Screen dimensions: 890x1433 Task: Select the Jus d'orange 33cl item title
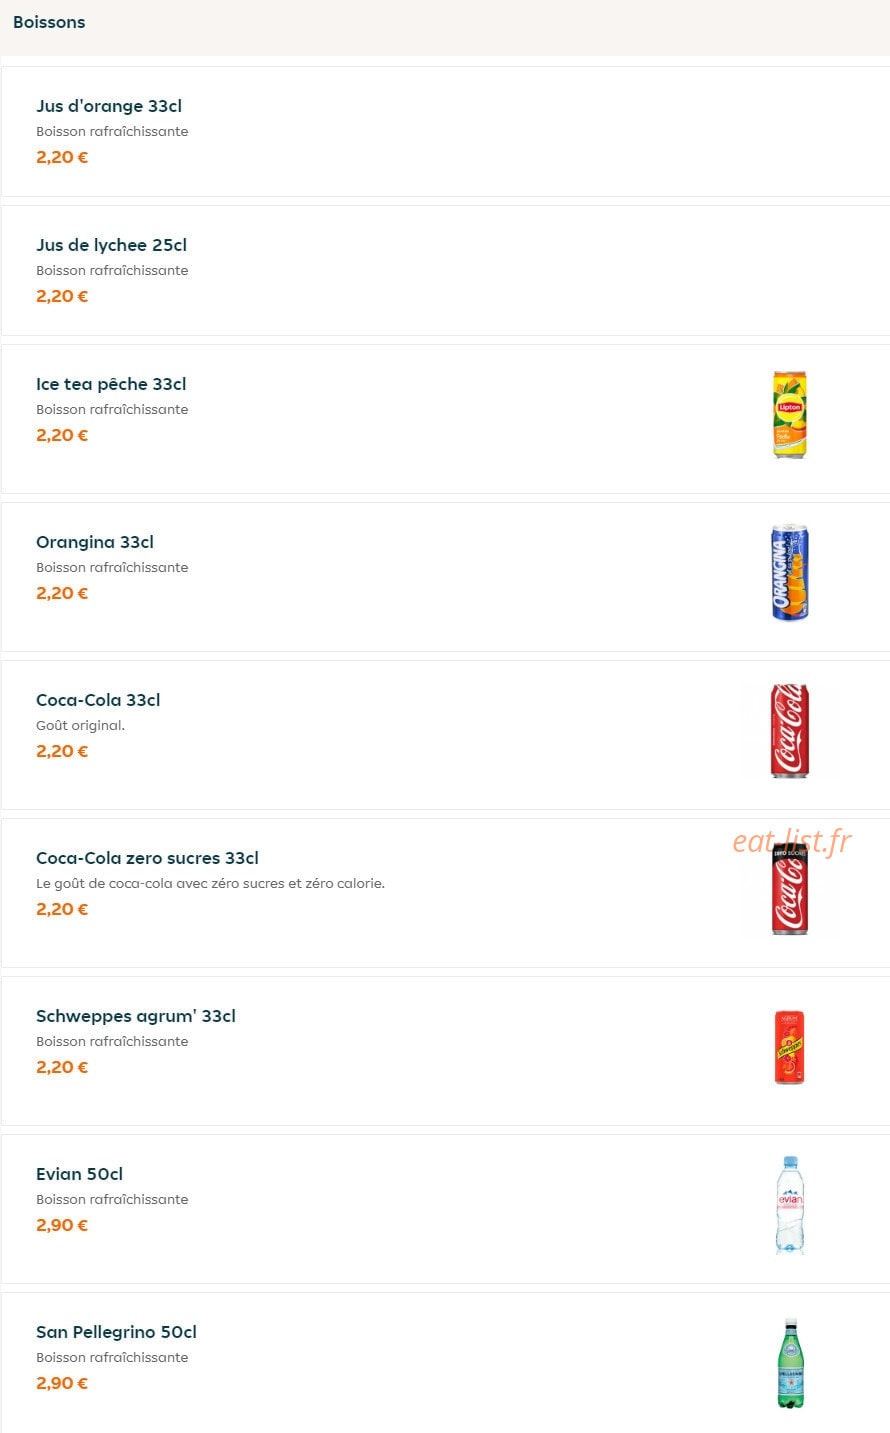pos(109,106)
